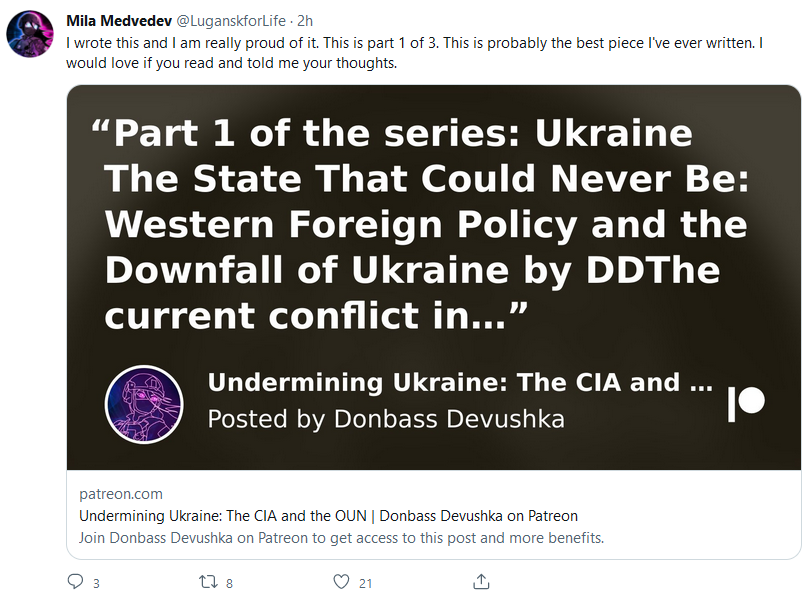Click the tweet body text
The width and height of the screenshot is (809, 600).
[414, 53]
